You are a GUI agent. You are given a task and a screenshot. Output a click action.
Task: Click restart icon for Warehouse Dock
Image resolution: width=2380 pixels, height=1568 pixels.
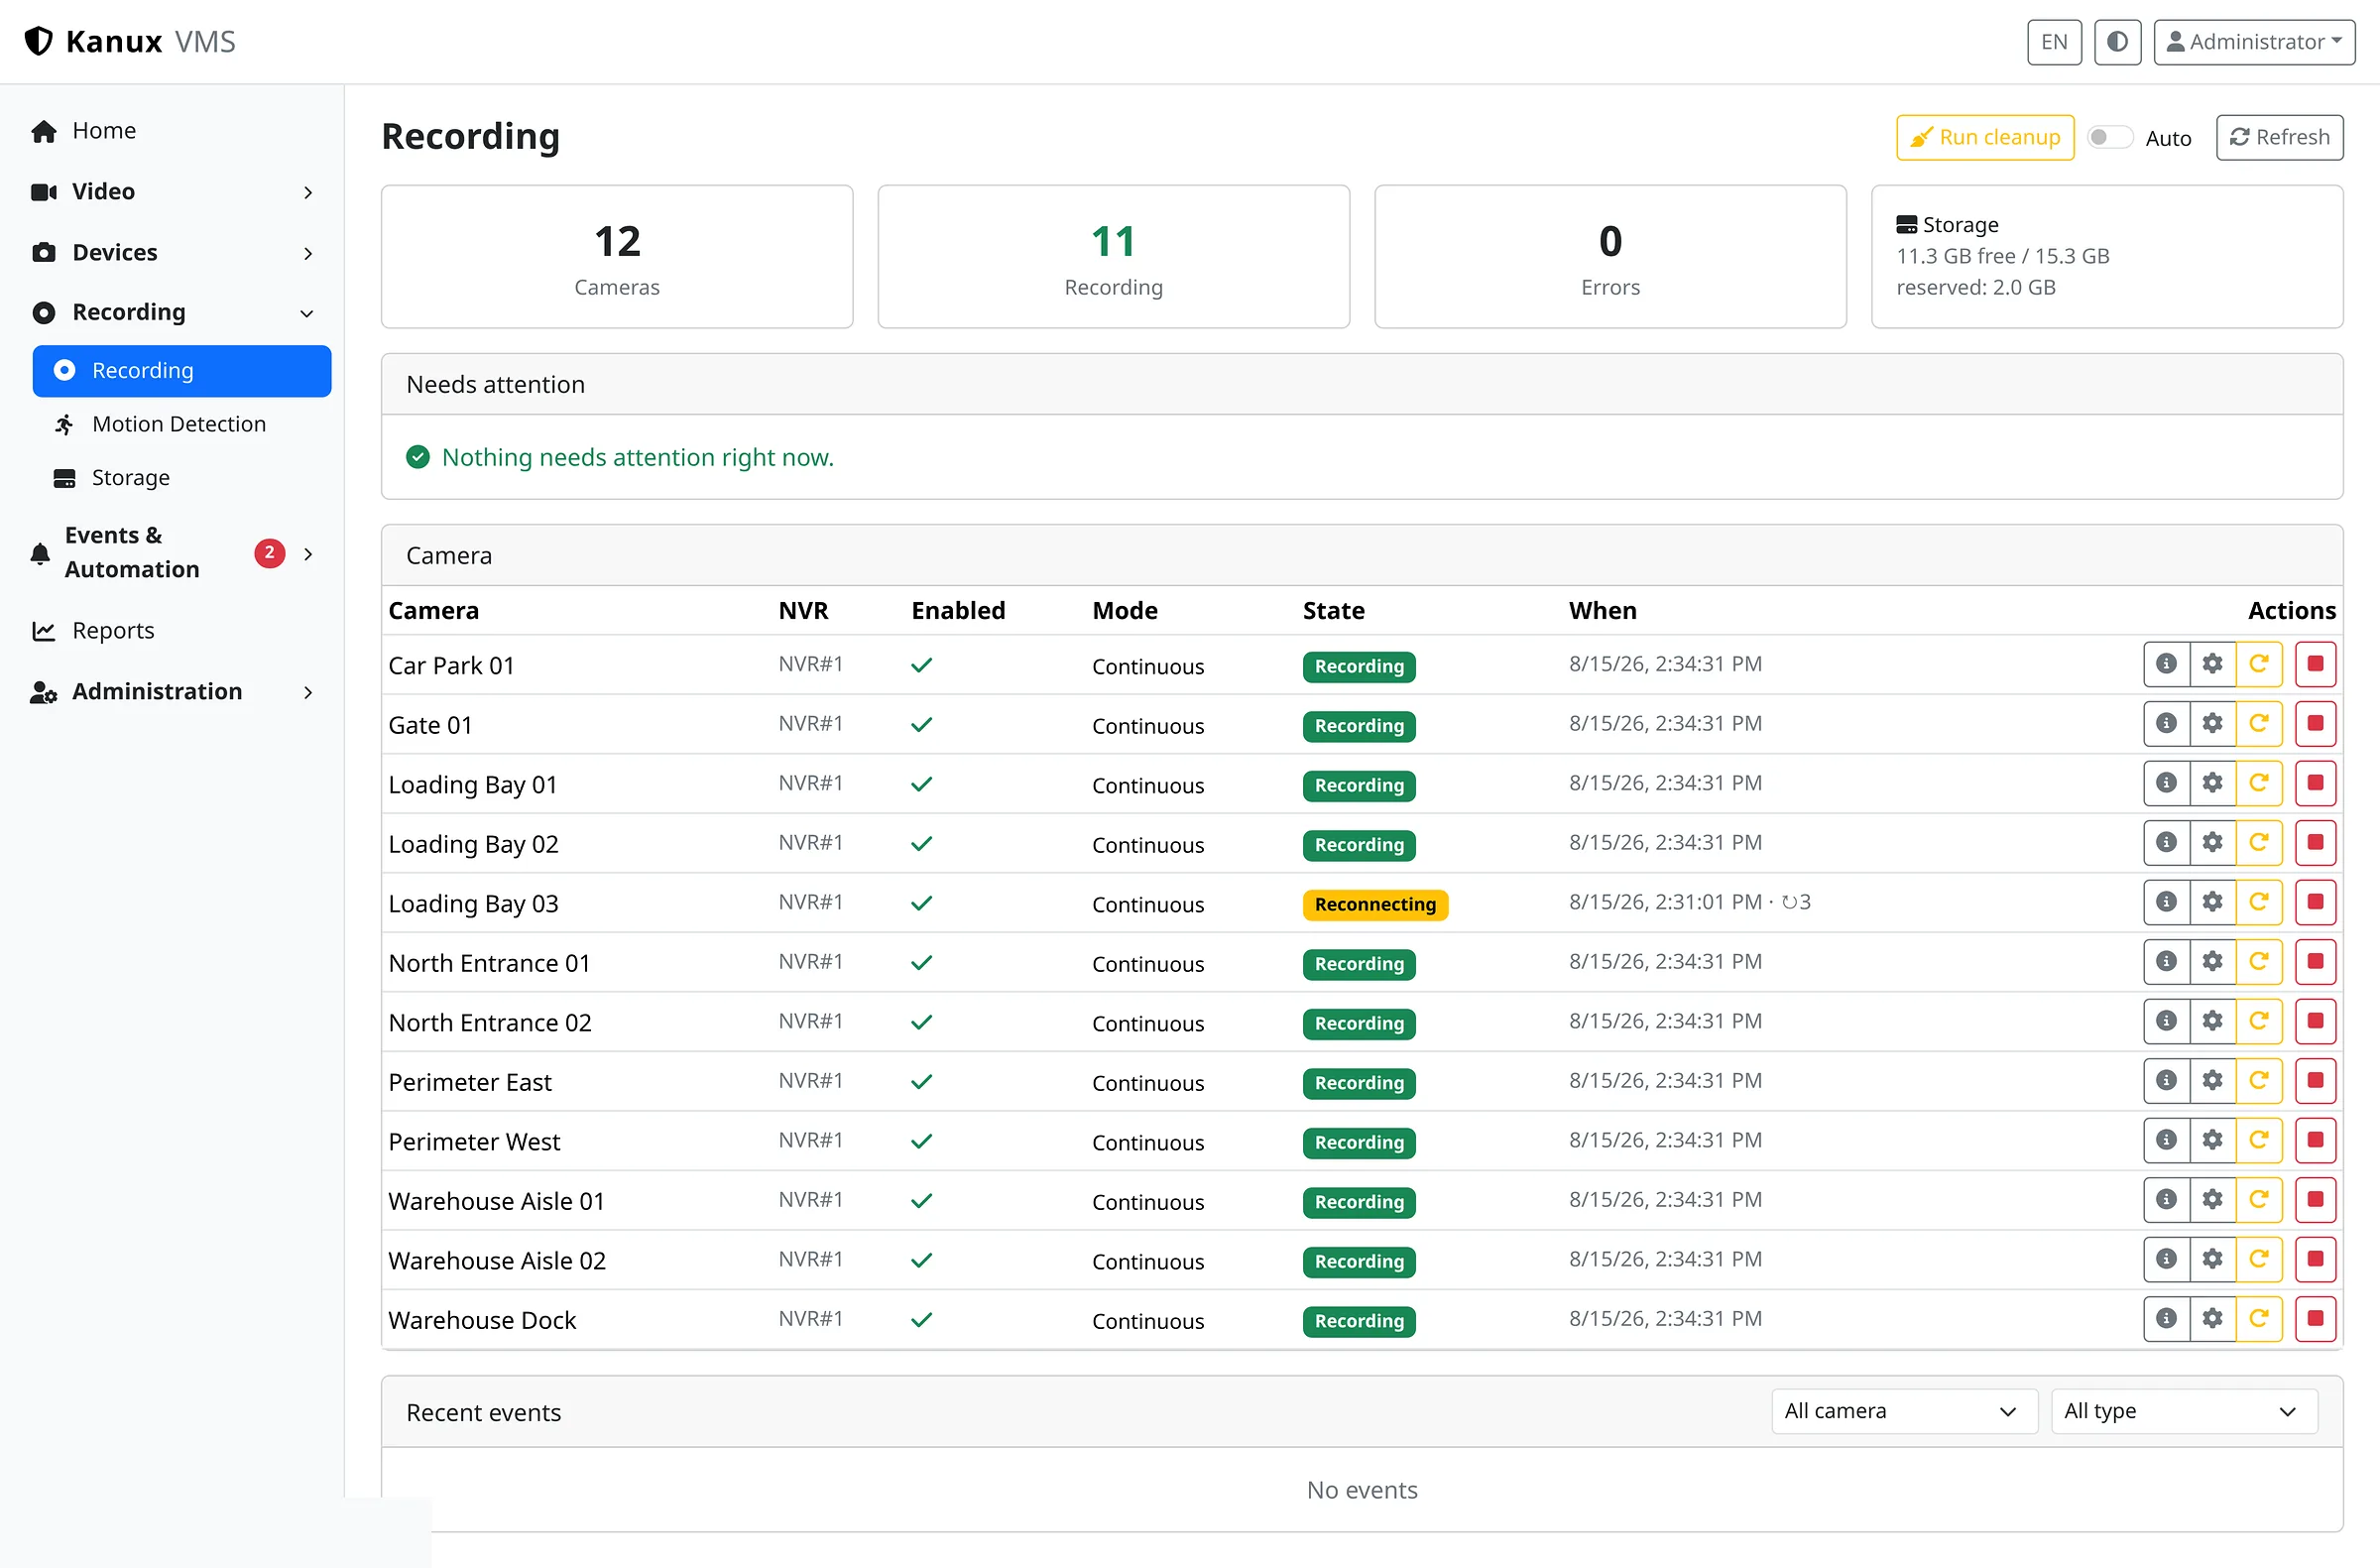2258,1319
